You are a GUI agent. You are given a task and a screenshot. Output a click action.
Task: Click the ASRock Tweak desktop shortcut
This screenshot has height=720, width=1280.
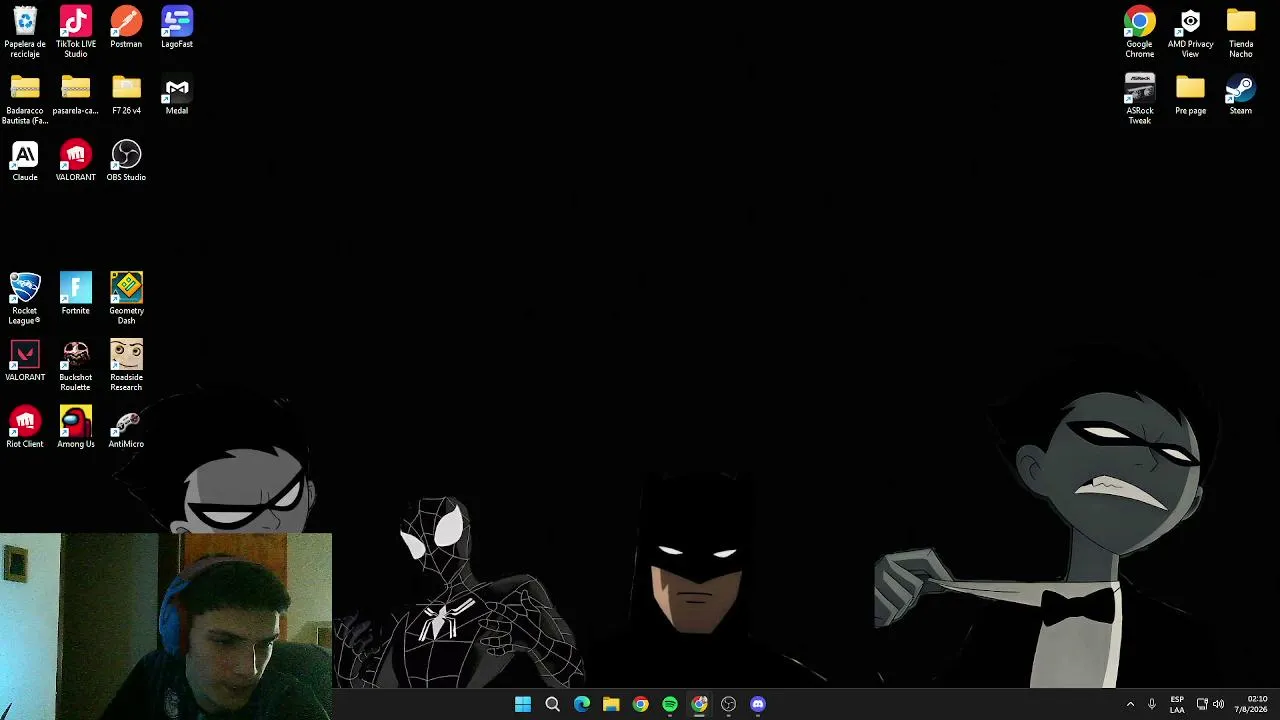(1140, 99)
